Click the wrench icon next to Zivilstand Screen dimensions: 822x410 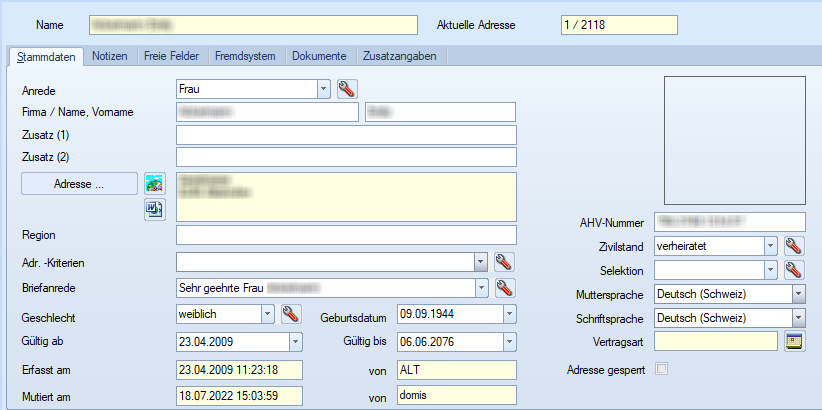pyautogui.click(x=794, y=245)
